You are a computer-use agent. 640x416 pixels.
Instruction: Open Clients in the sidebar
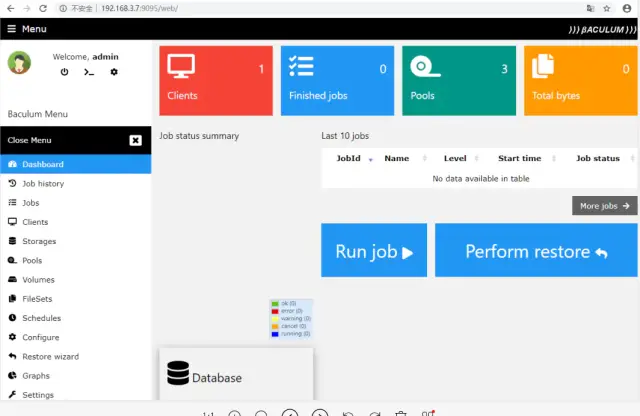coord(76,222)
